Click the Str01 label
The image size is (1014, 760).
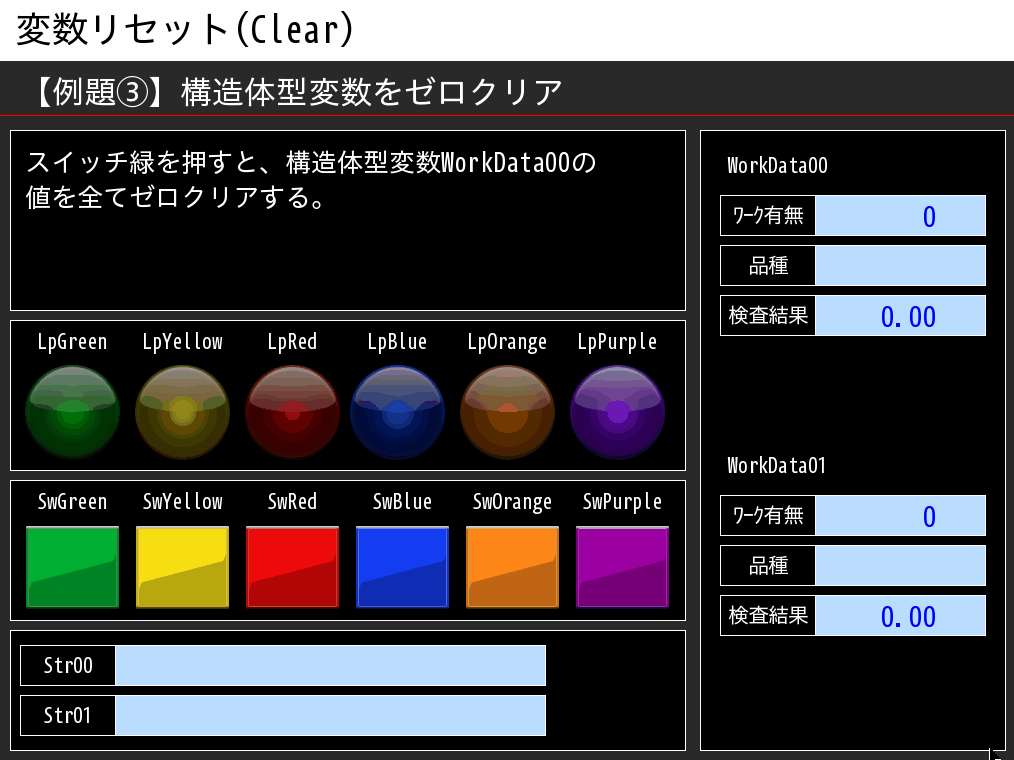tap(68, 715)
